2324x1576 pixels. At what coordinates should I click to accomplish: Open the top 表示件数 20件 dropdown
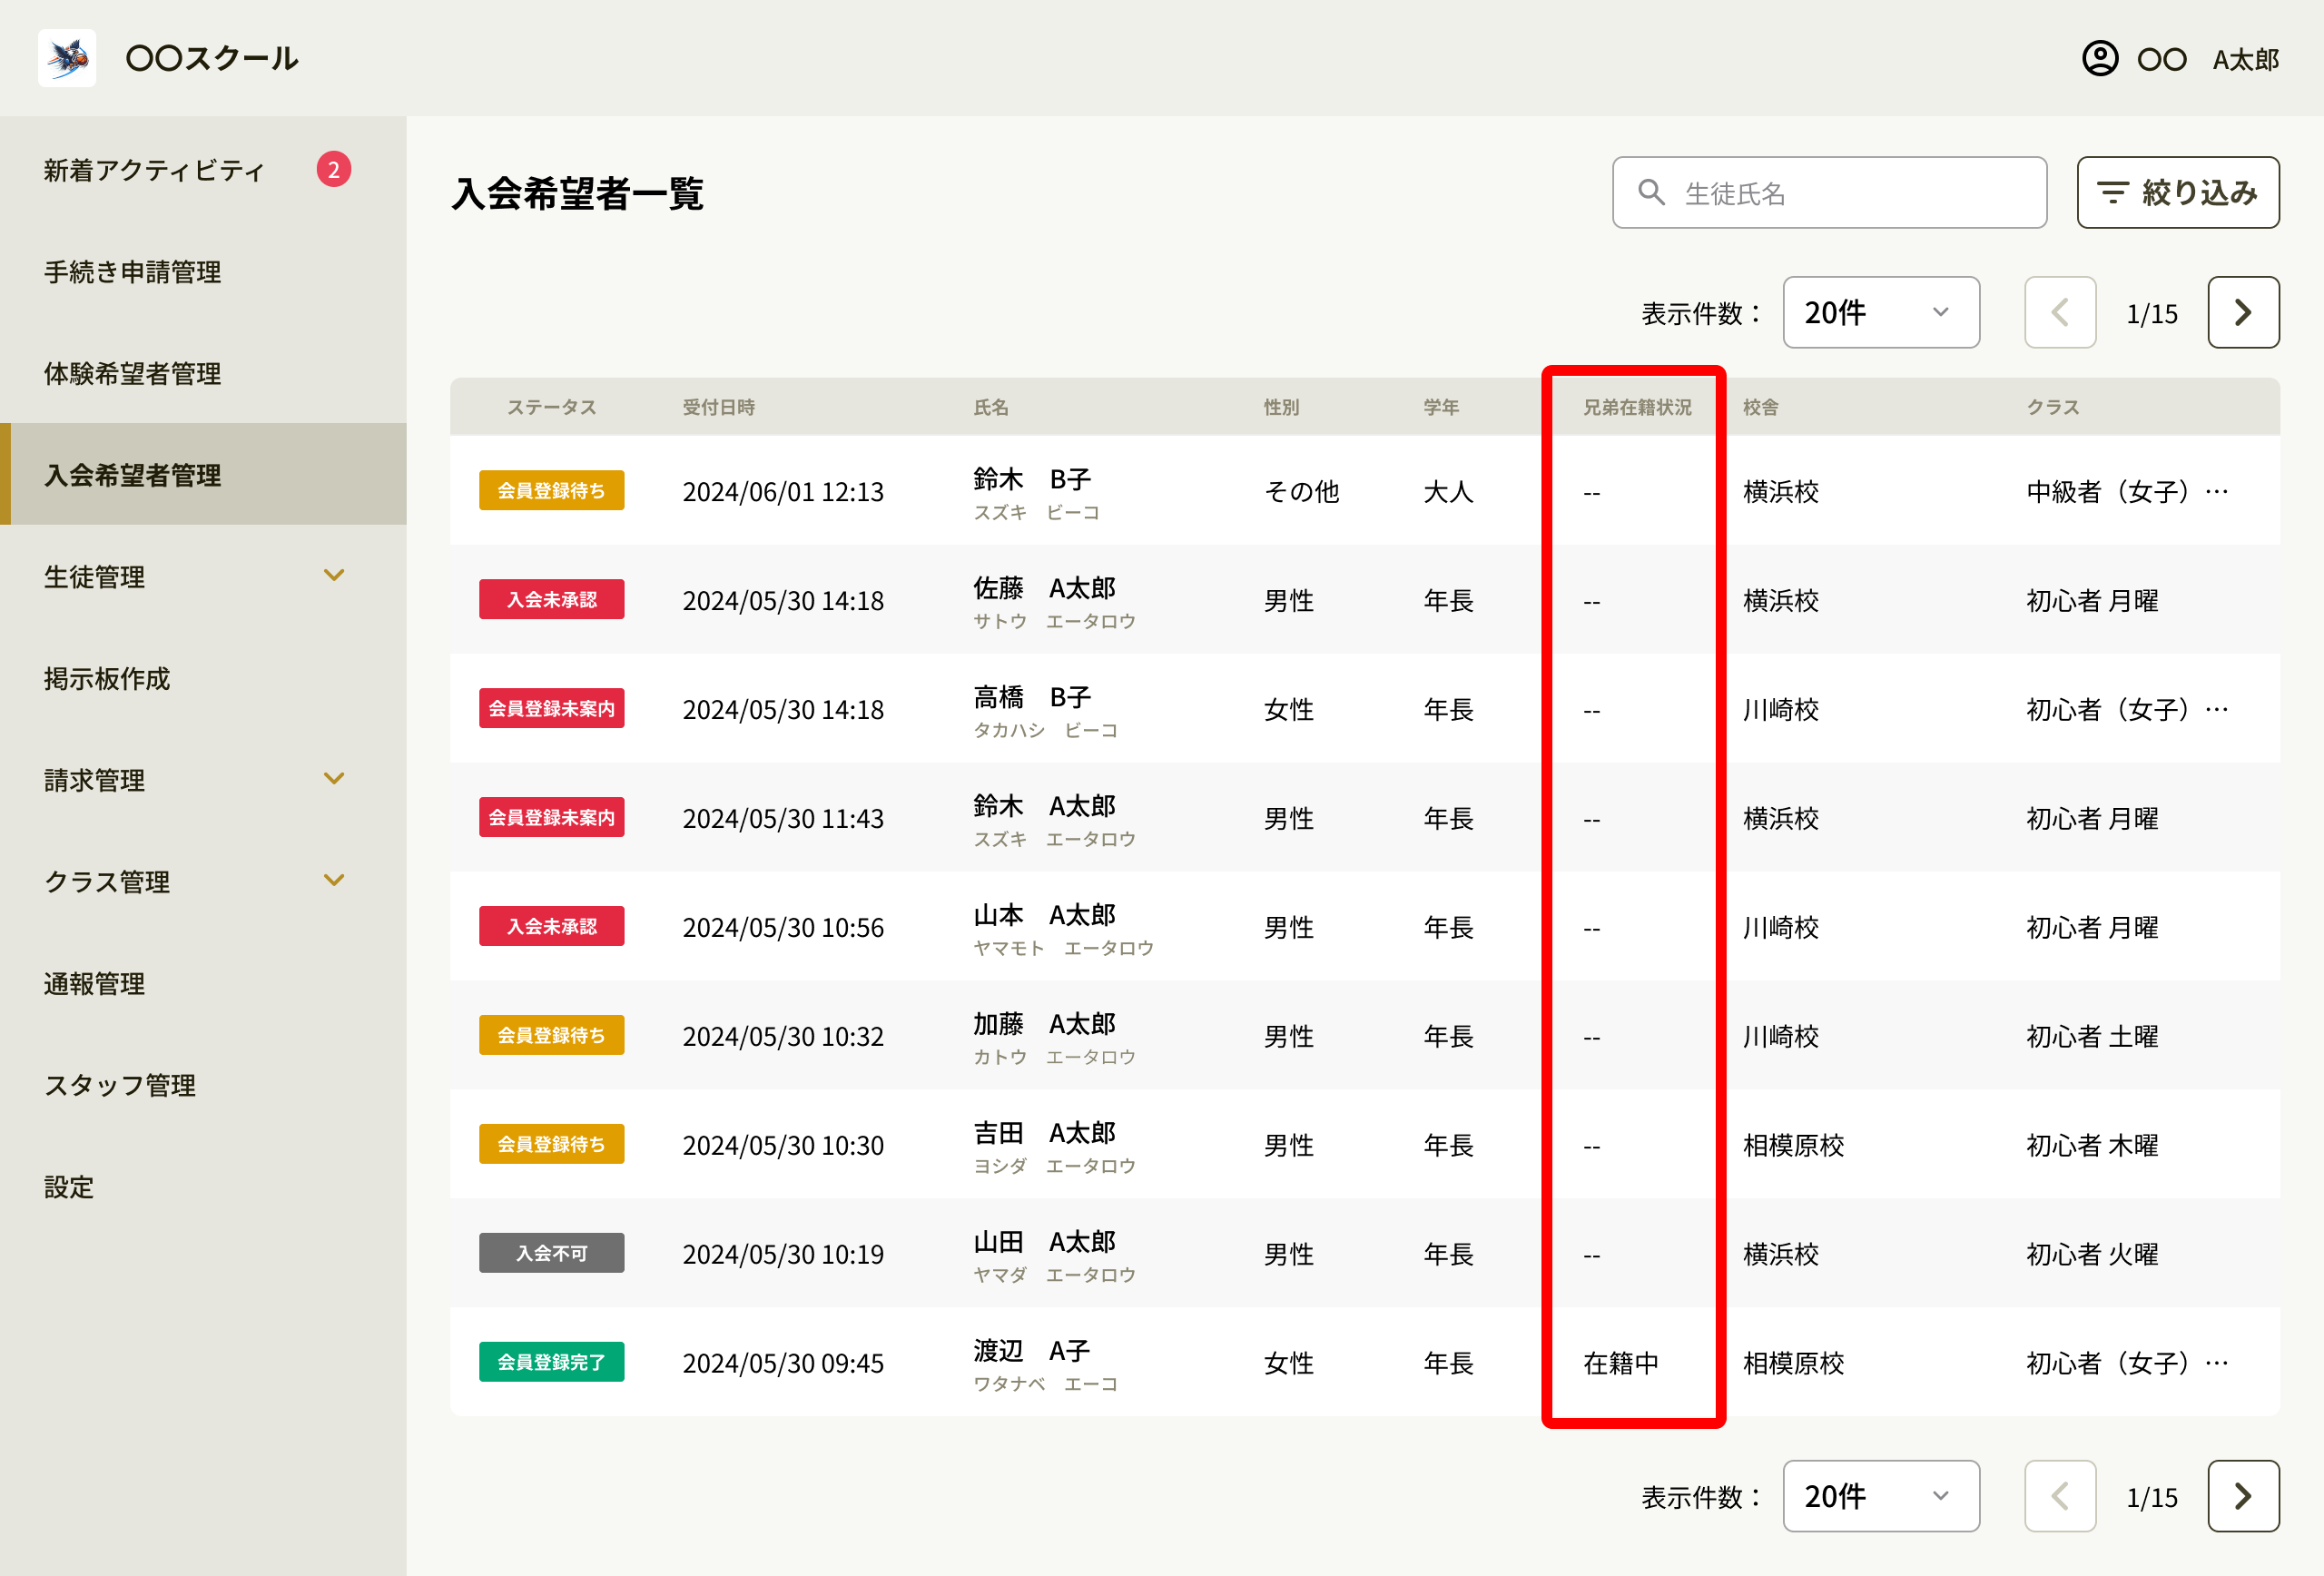pos(1880,312)
